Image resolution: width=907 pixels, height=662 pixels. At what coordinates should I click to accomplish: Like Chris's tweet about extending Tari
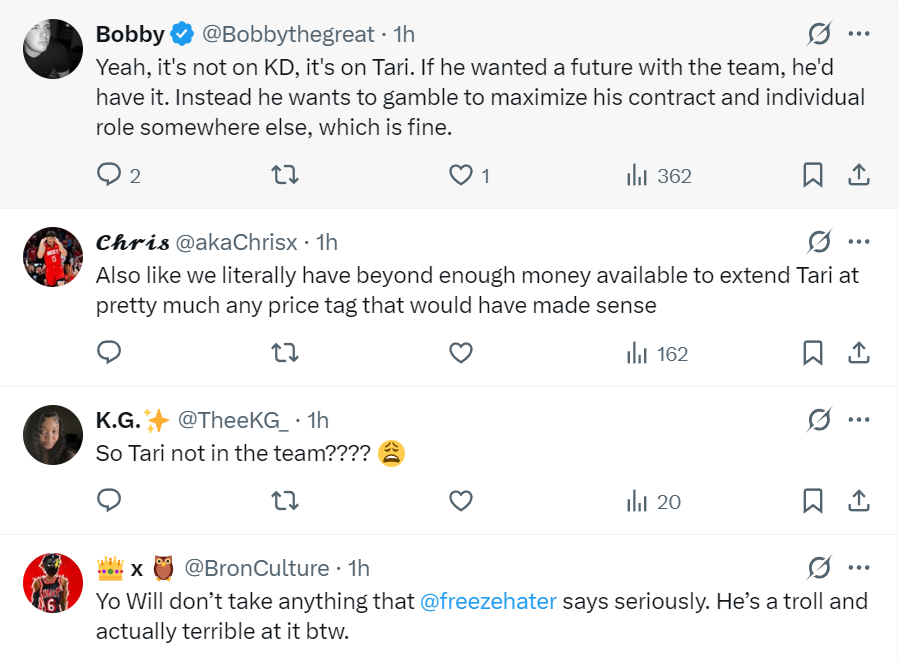pyautogui.click(x=460, y=353)
